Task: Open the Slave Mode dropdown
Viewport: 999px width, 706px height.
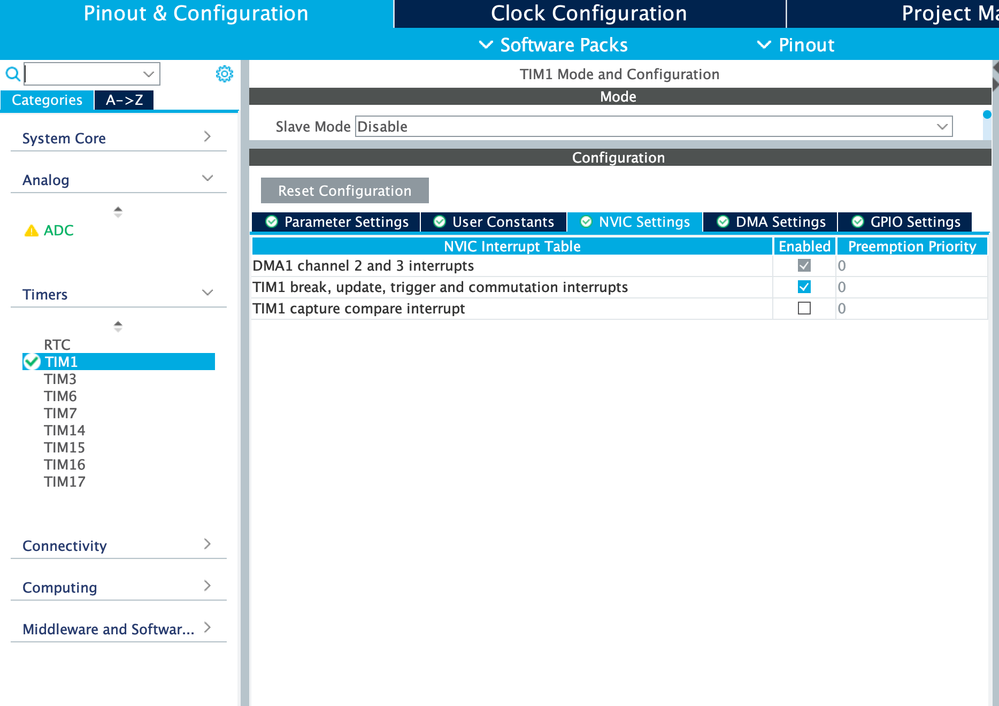Action: pos(941,126)
